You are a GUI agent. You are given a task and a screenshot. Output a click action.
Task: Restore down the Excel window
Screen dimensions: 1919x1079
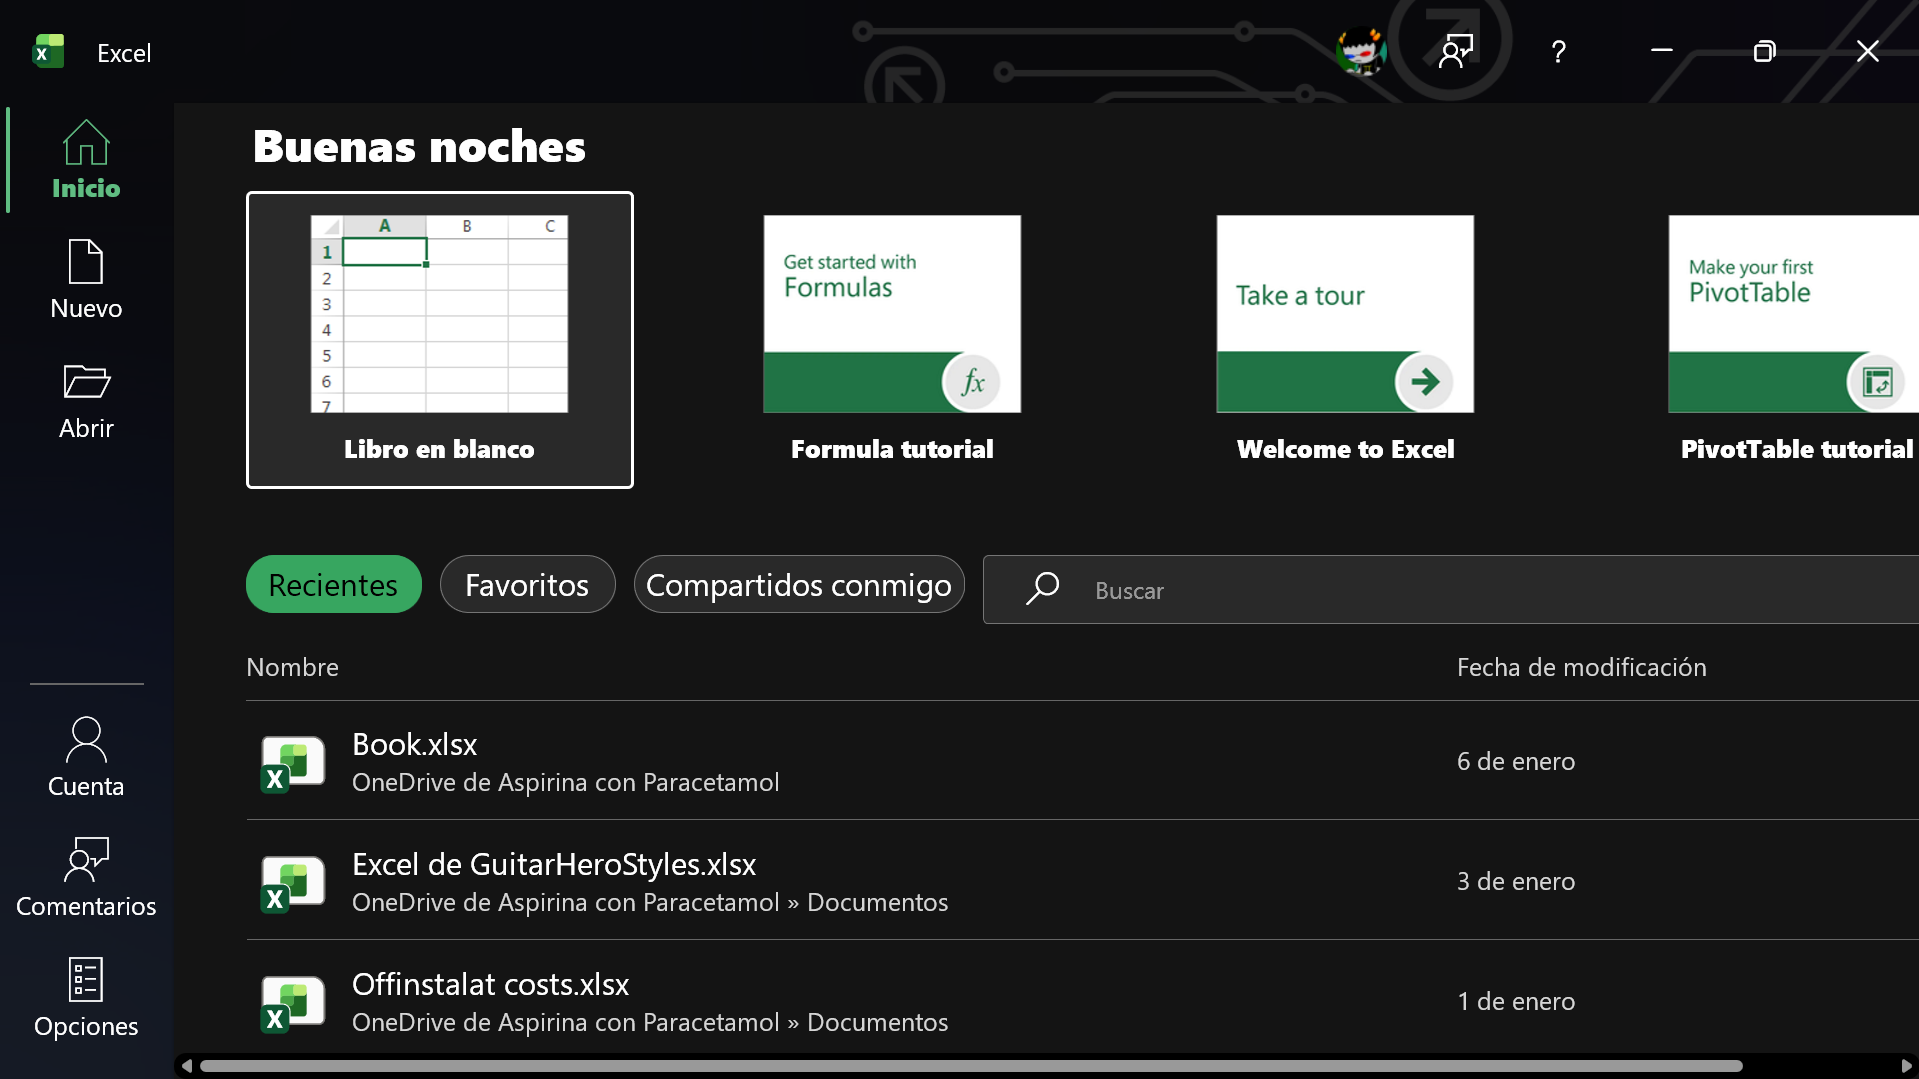pos(1764,51)
